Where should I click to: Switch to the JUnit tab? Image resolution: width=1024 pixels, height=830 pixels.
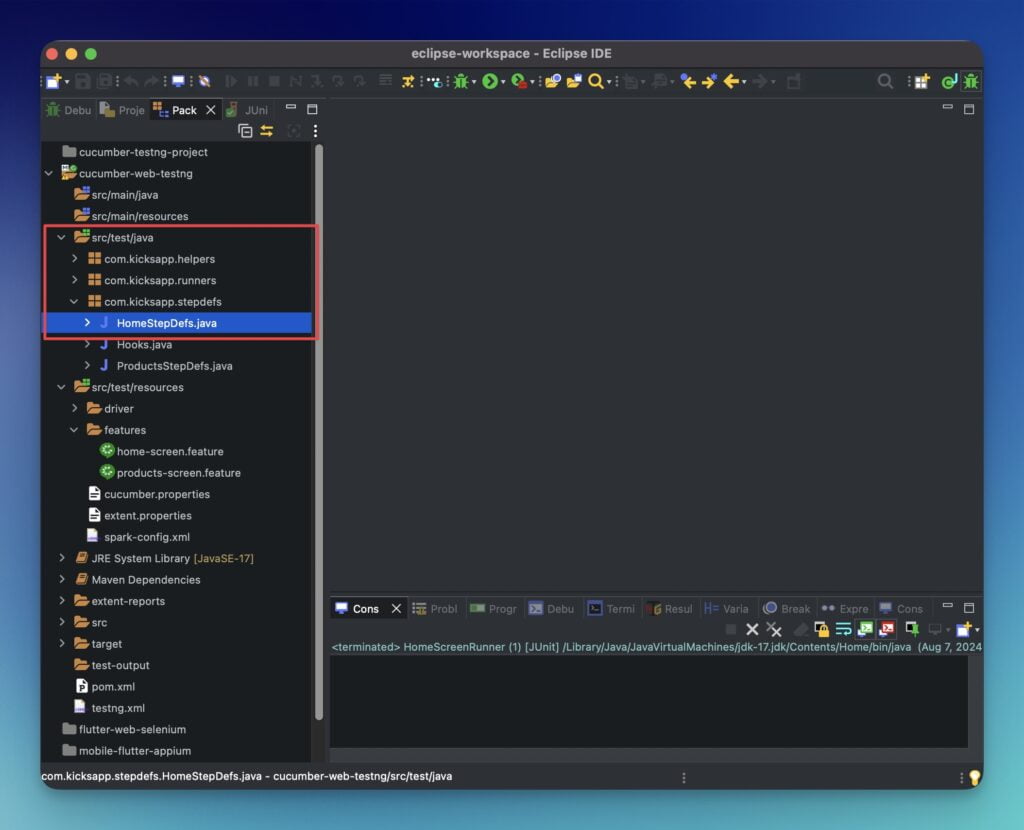coord(248,110)
